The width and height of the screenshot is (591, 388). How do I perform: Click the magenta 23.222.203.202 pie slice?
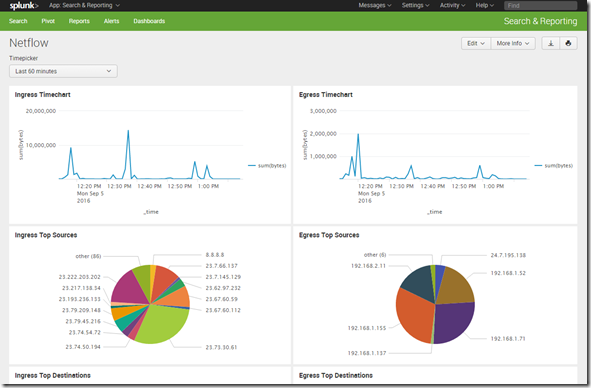pos(130,288)
